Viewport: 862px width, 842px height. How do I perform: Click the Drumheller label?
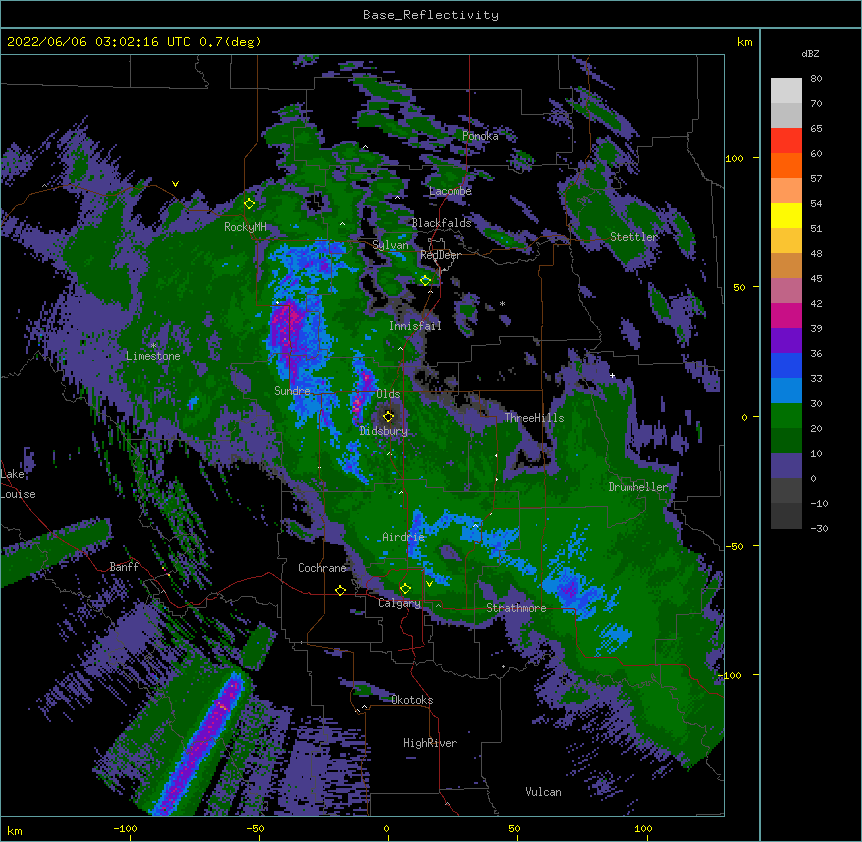coord(638,487)
